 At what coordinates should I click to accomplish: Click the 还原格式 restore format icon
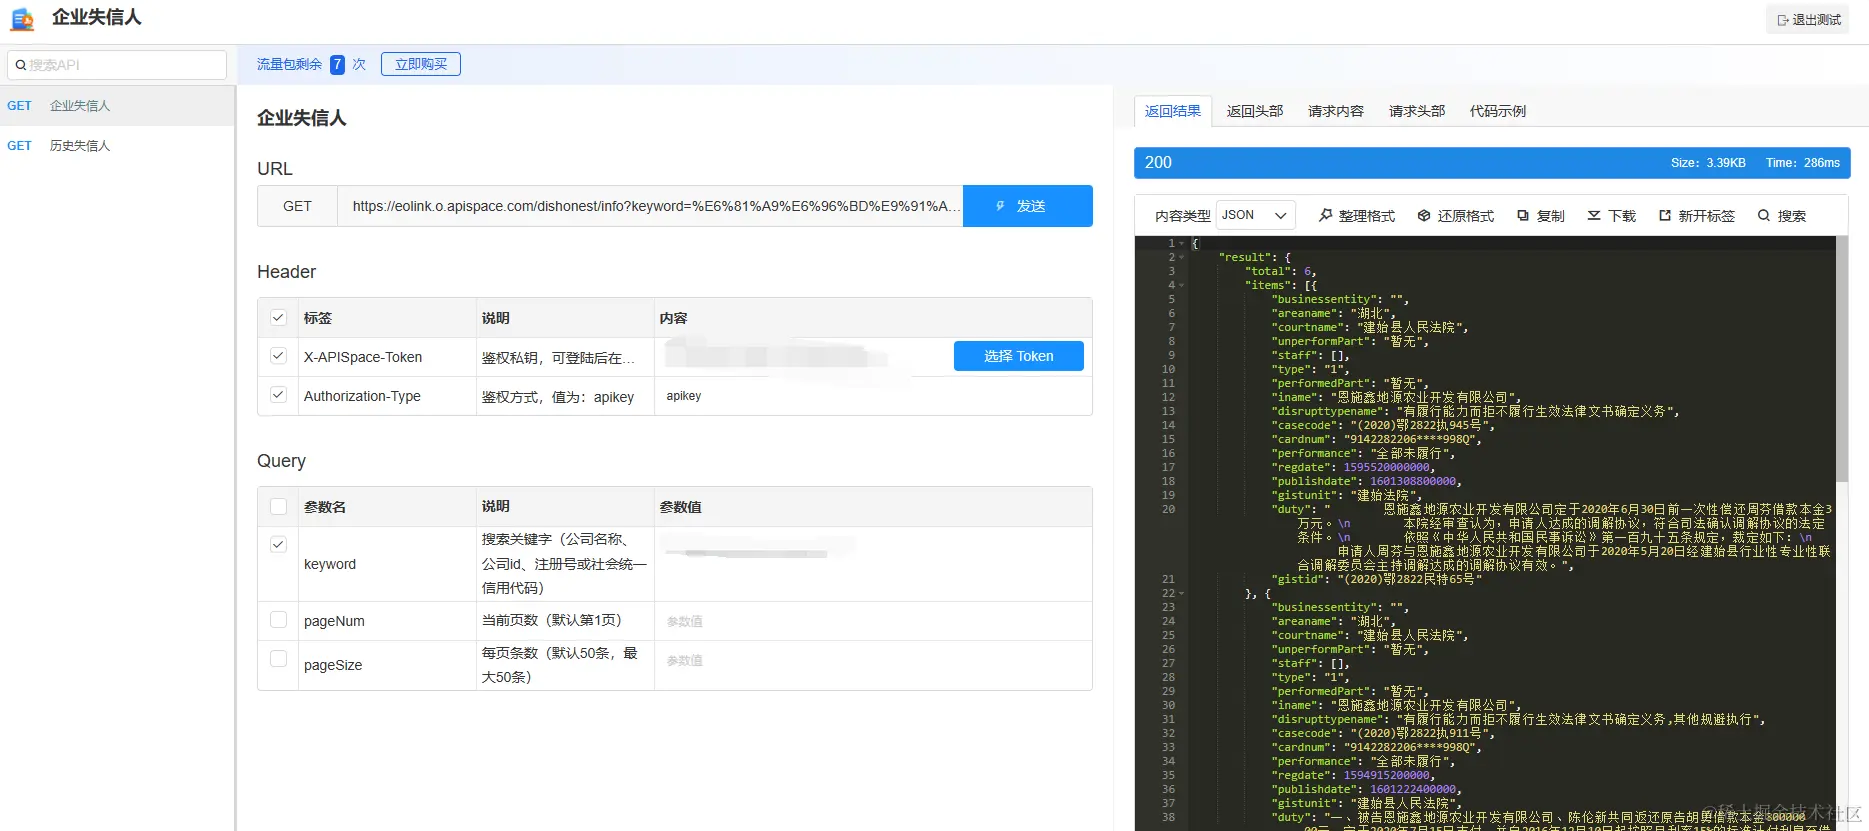(x=1424, y=215)
